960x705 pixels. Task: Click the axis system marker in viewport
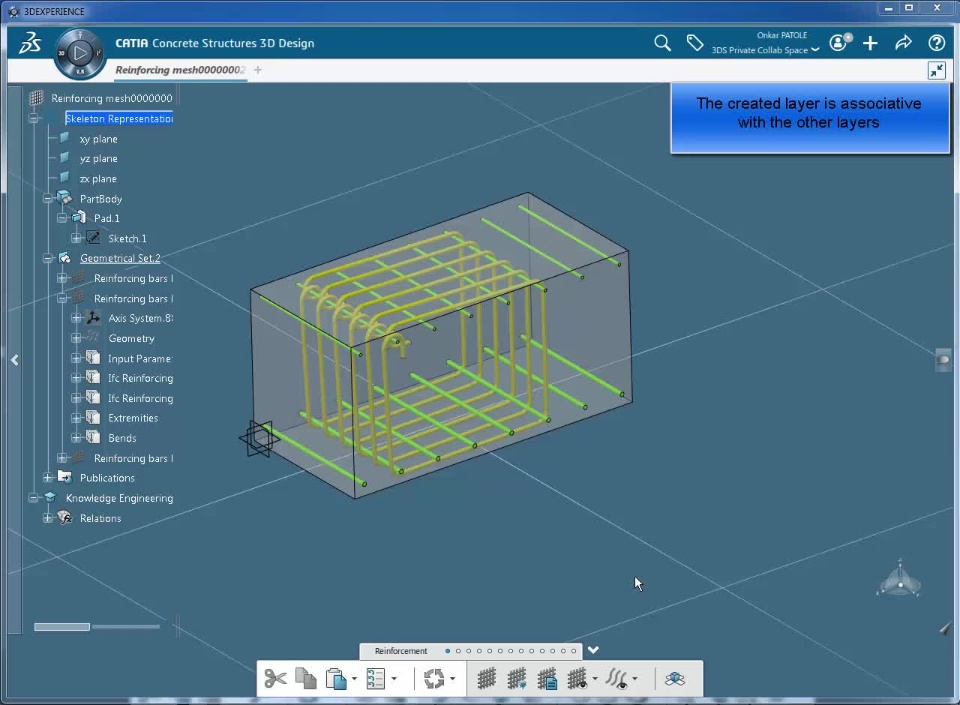click(260, 438)
